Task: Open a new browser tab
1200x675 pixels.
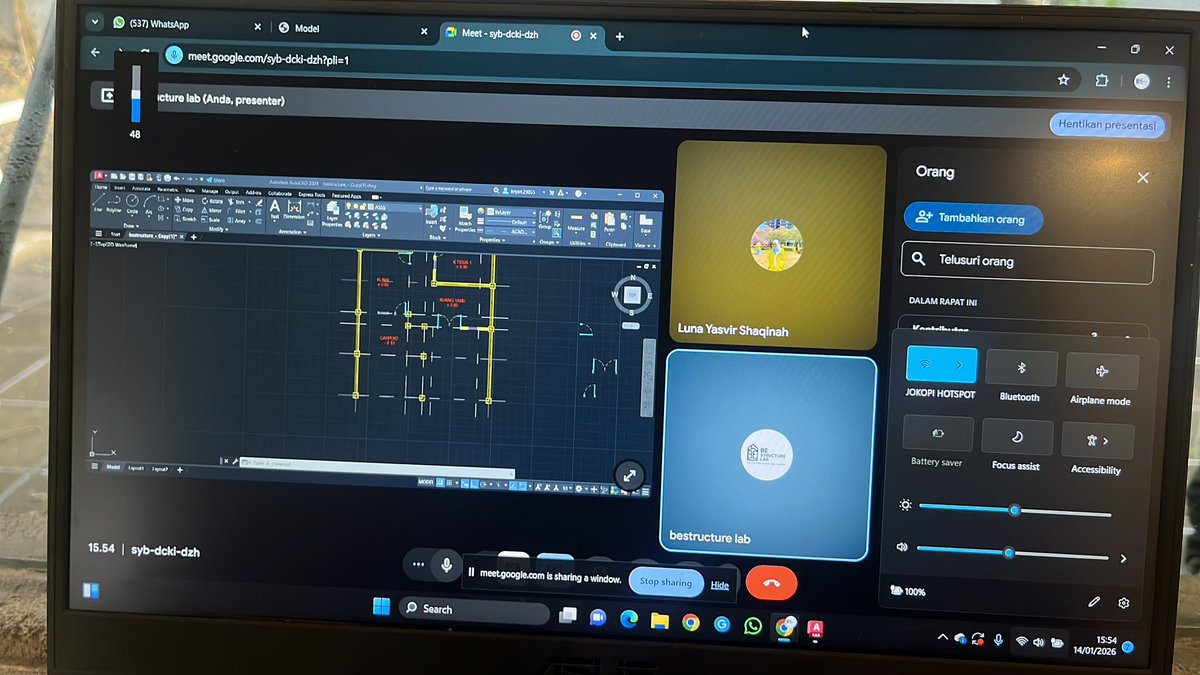Action: pyautogui.click(x=620, y=36)
